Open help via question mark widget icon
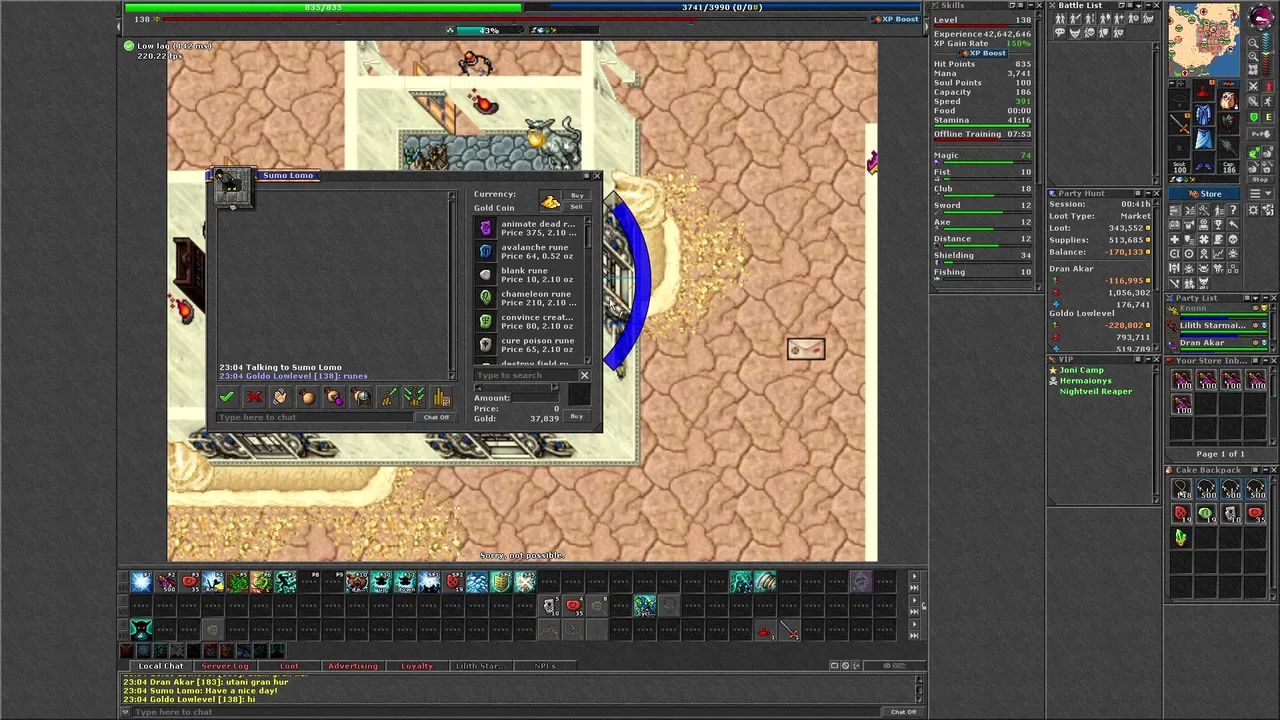This screenshot has height=720, width=1280. [x=1233, y=210]
